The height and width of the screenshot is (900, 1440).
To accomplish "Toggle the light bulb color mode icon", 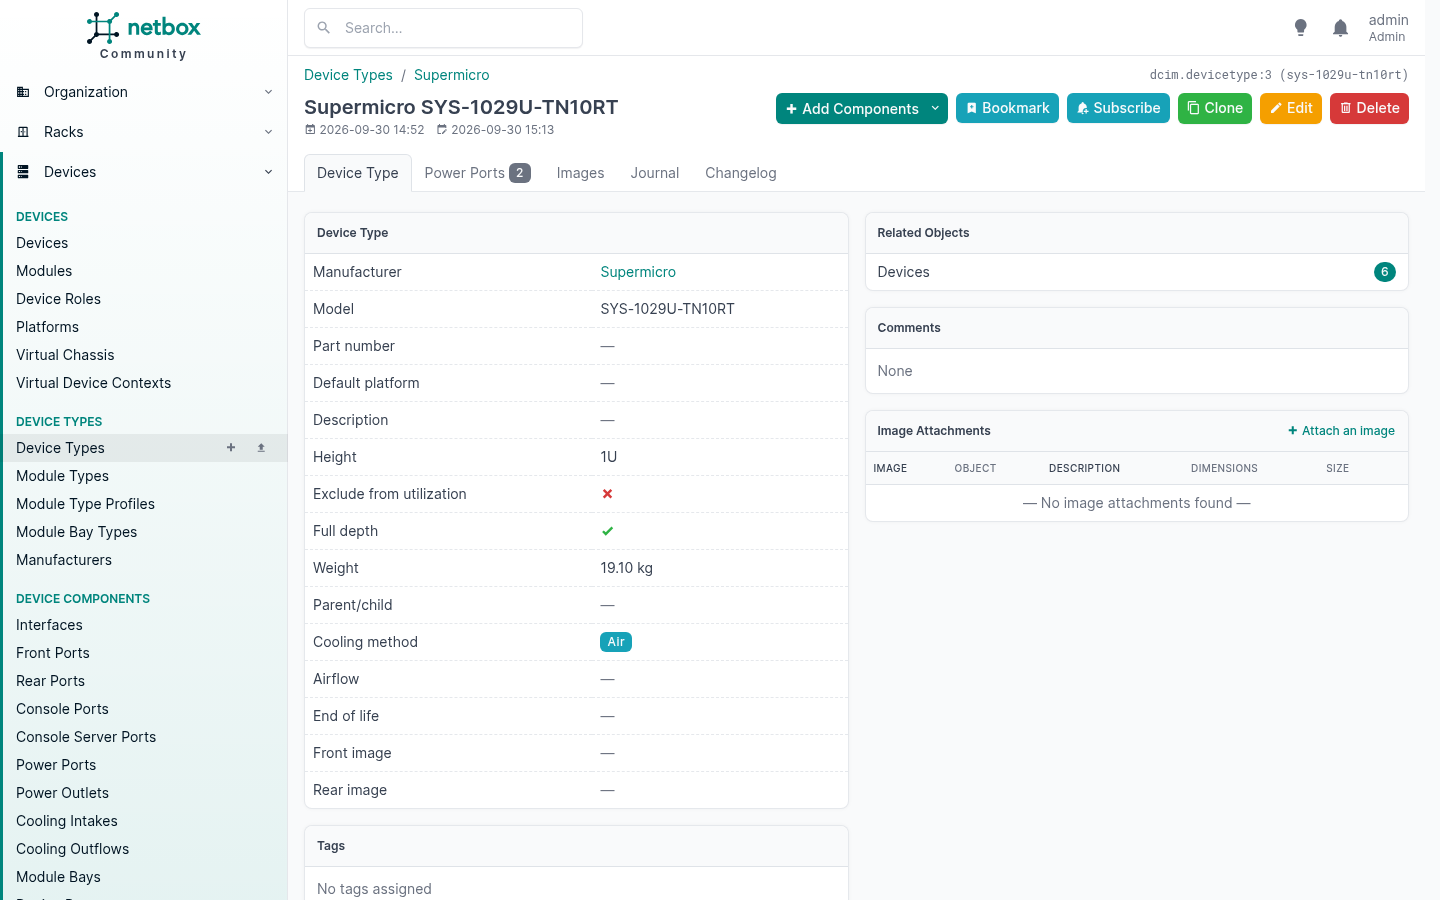I will pyautogui.click(x=1300, y=28).
